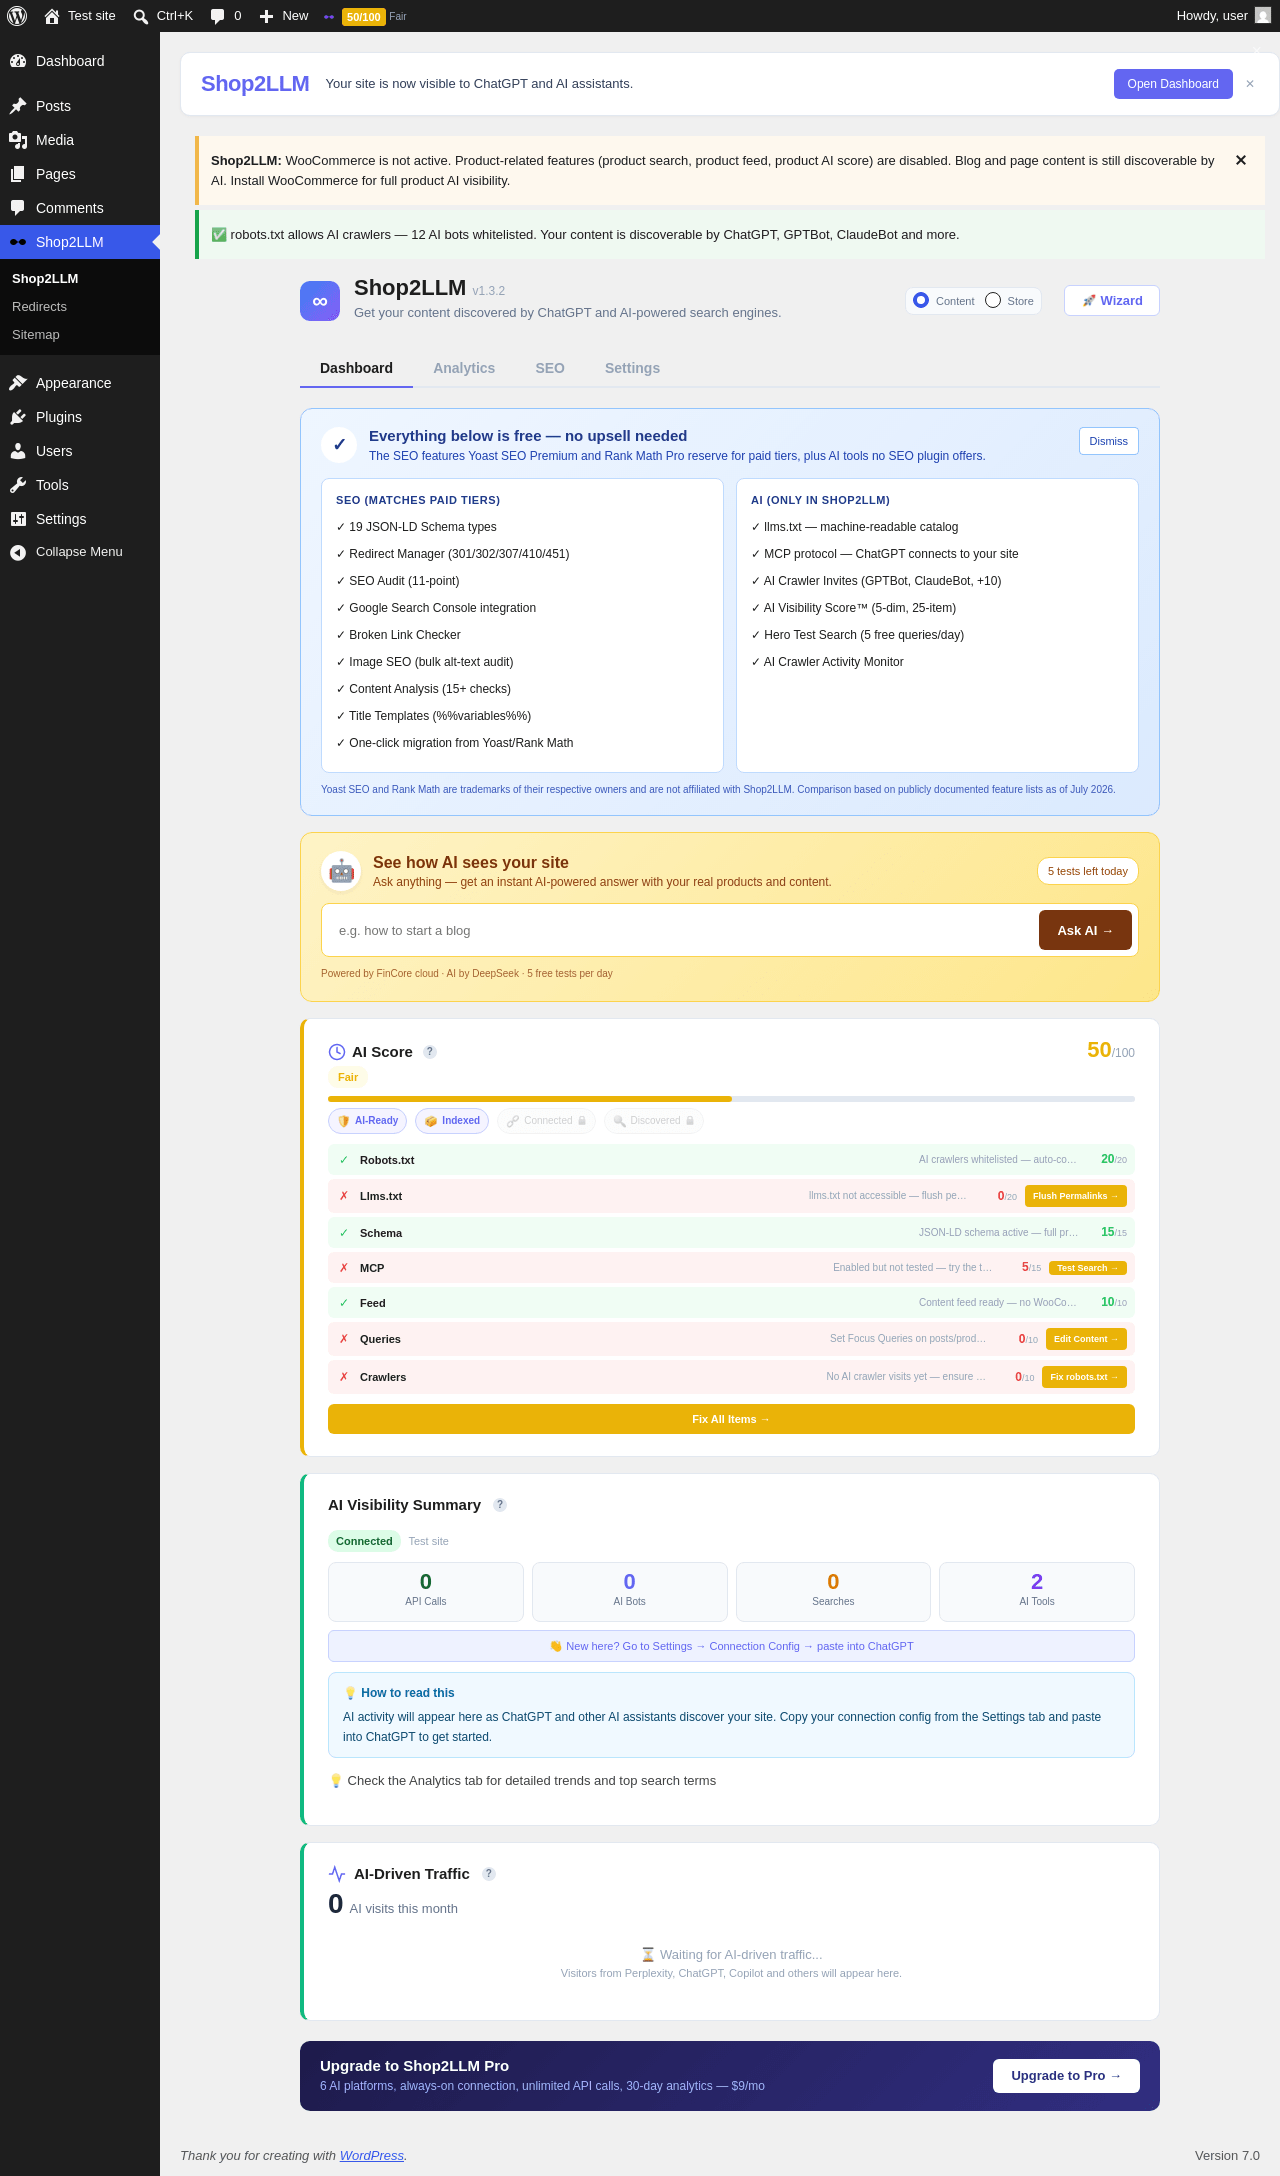Click '5 tests left today' label
Image resolution: width=1280 pixels, height=2176 pixels.
(x=1088, y=871)
